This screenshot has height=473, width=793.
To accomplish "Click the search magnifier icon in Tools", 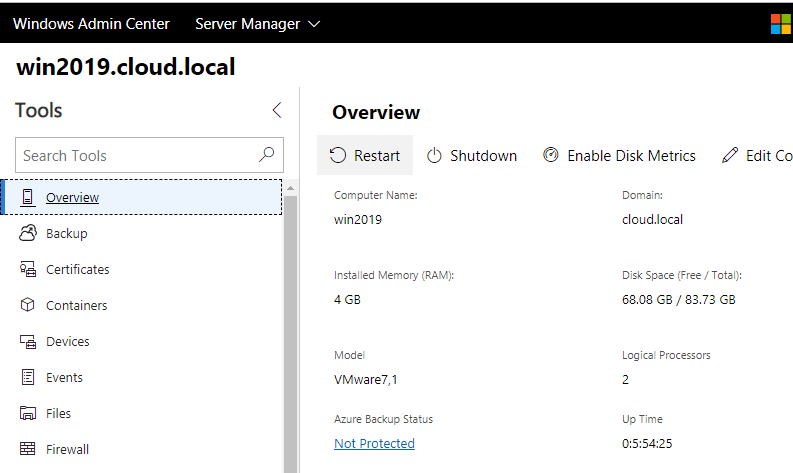I will coord(266,155).
